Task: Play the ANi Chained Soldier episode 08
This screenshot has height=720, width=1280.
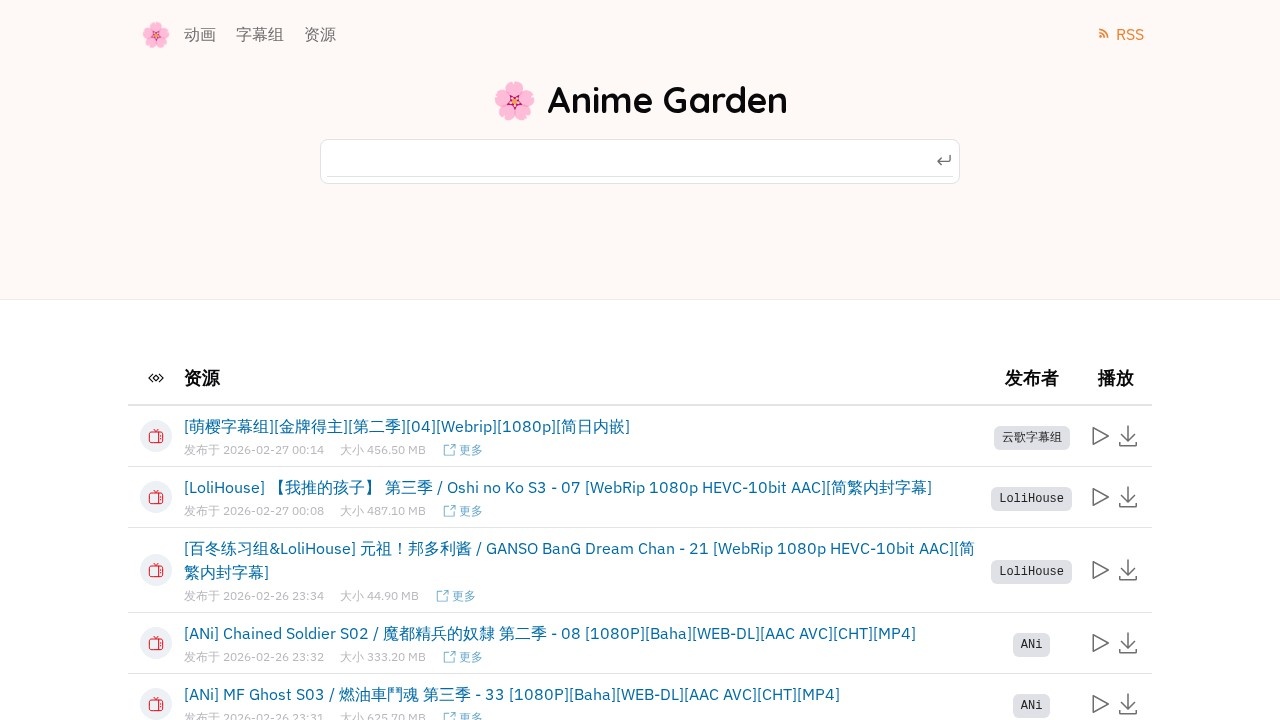Action: [x=1100, y=643]
